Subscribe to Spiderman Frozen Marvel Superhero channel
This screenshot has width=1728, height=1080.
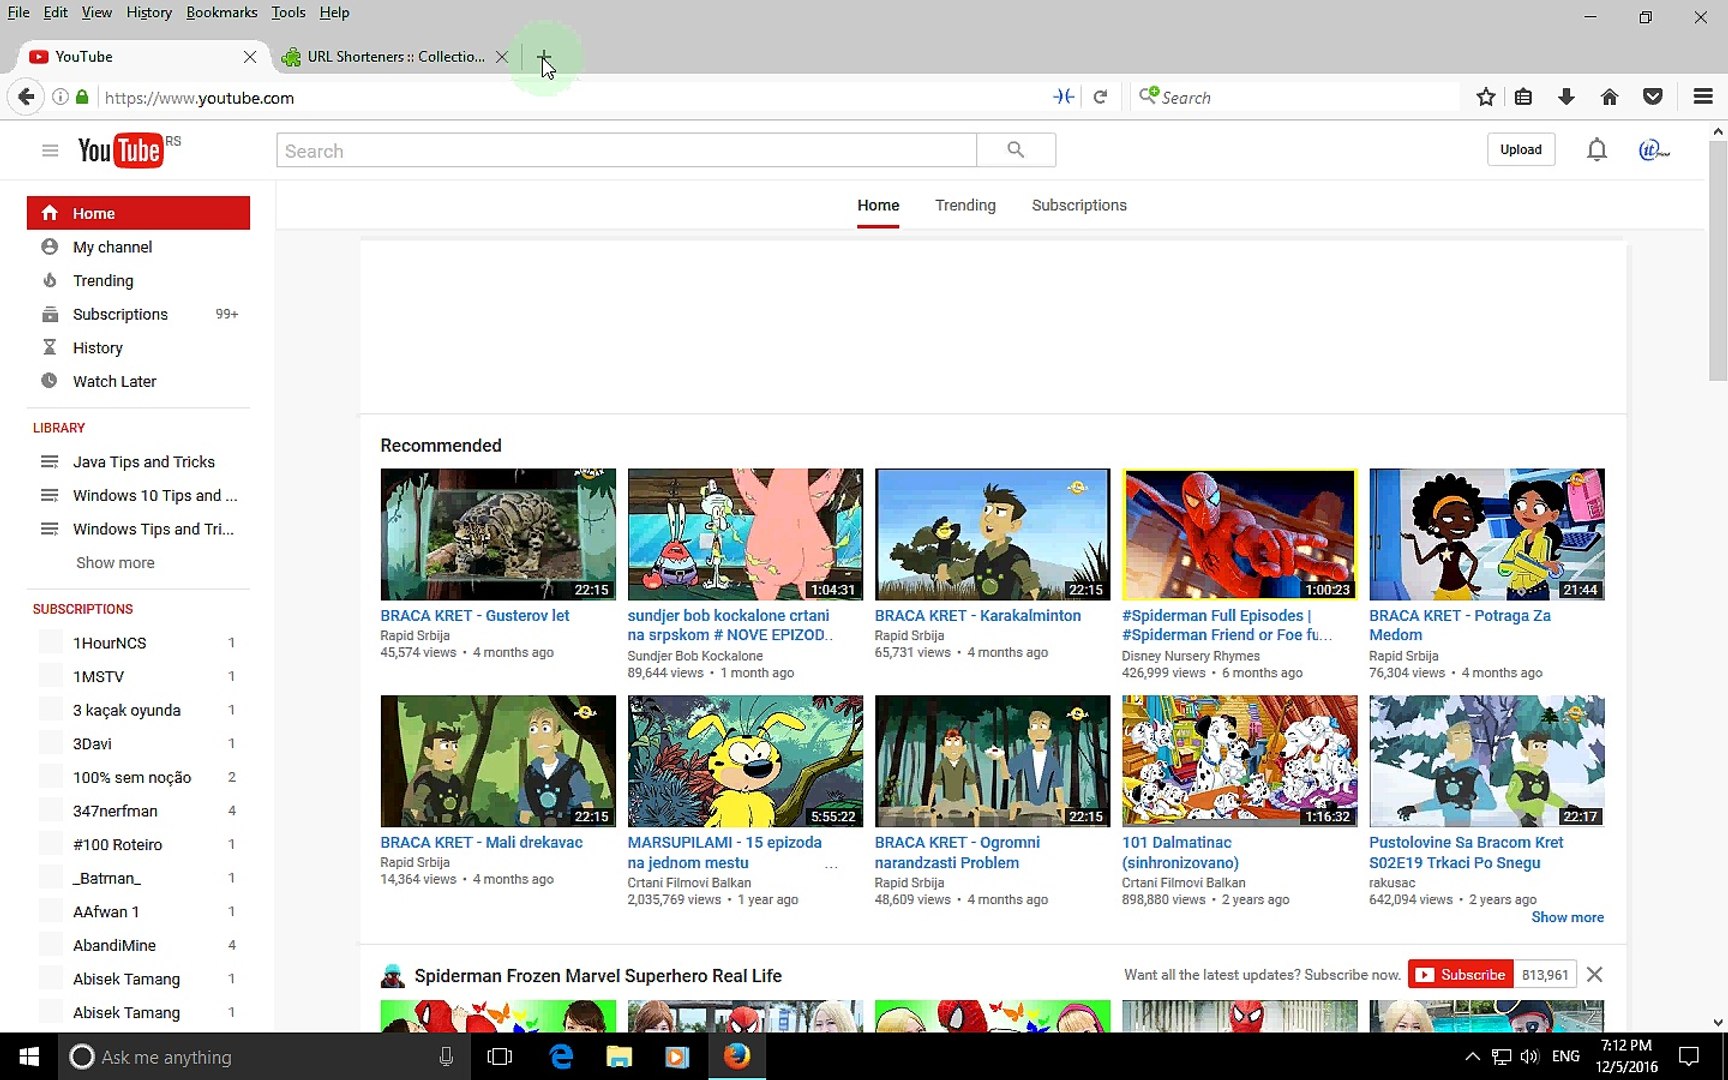pos(1461,975)
